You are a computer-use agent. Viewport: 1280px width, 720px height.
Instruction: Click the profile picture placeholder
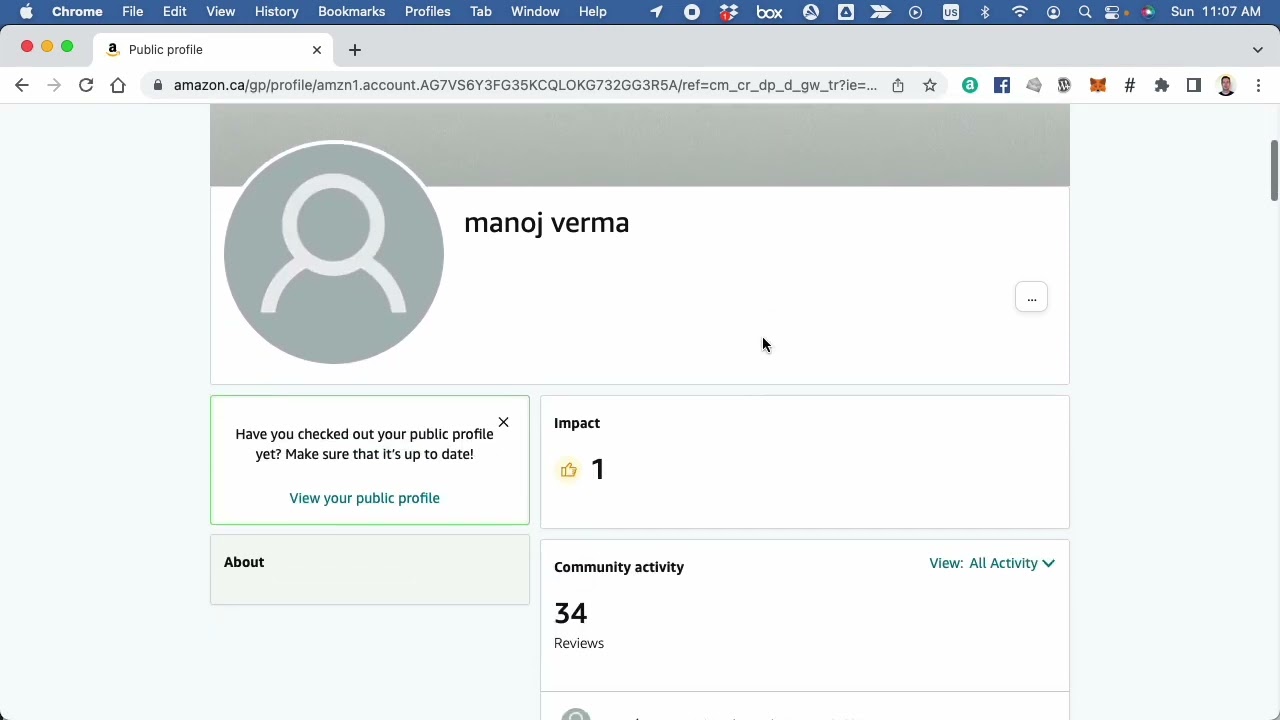[x=334, y=252]
